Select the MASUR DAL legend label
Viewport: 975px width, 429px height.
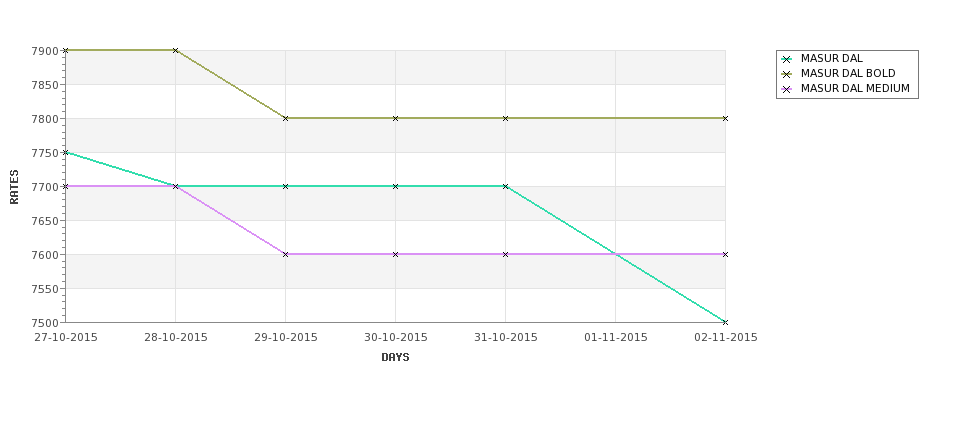click(831, 59)
